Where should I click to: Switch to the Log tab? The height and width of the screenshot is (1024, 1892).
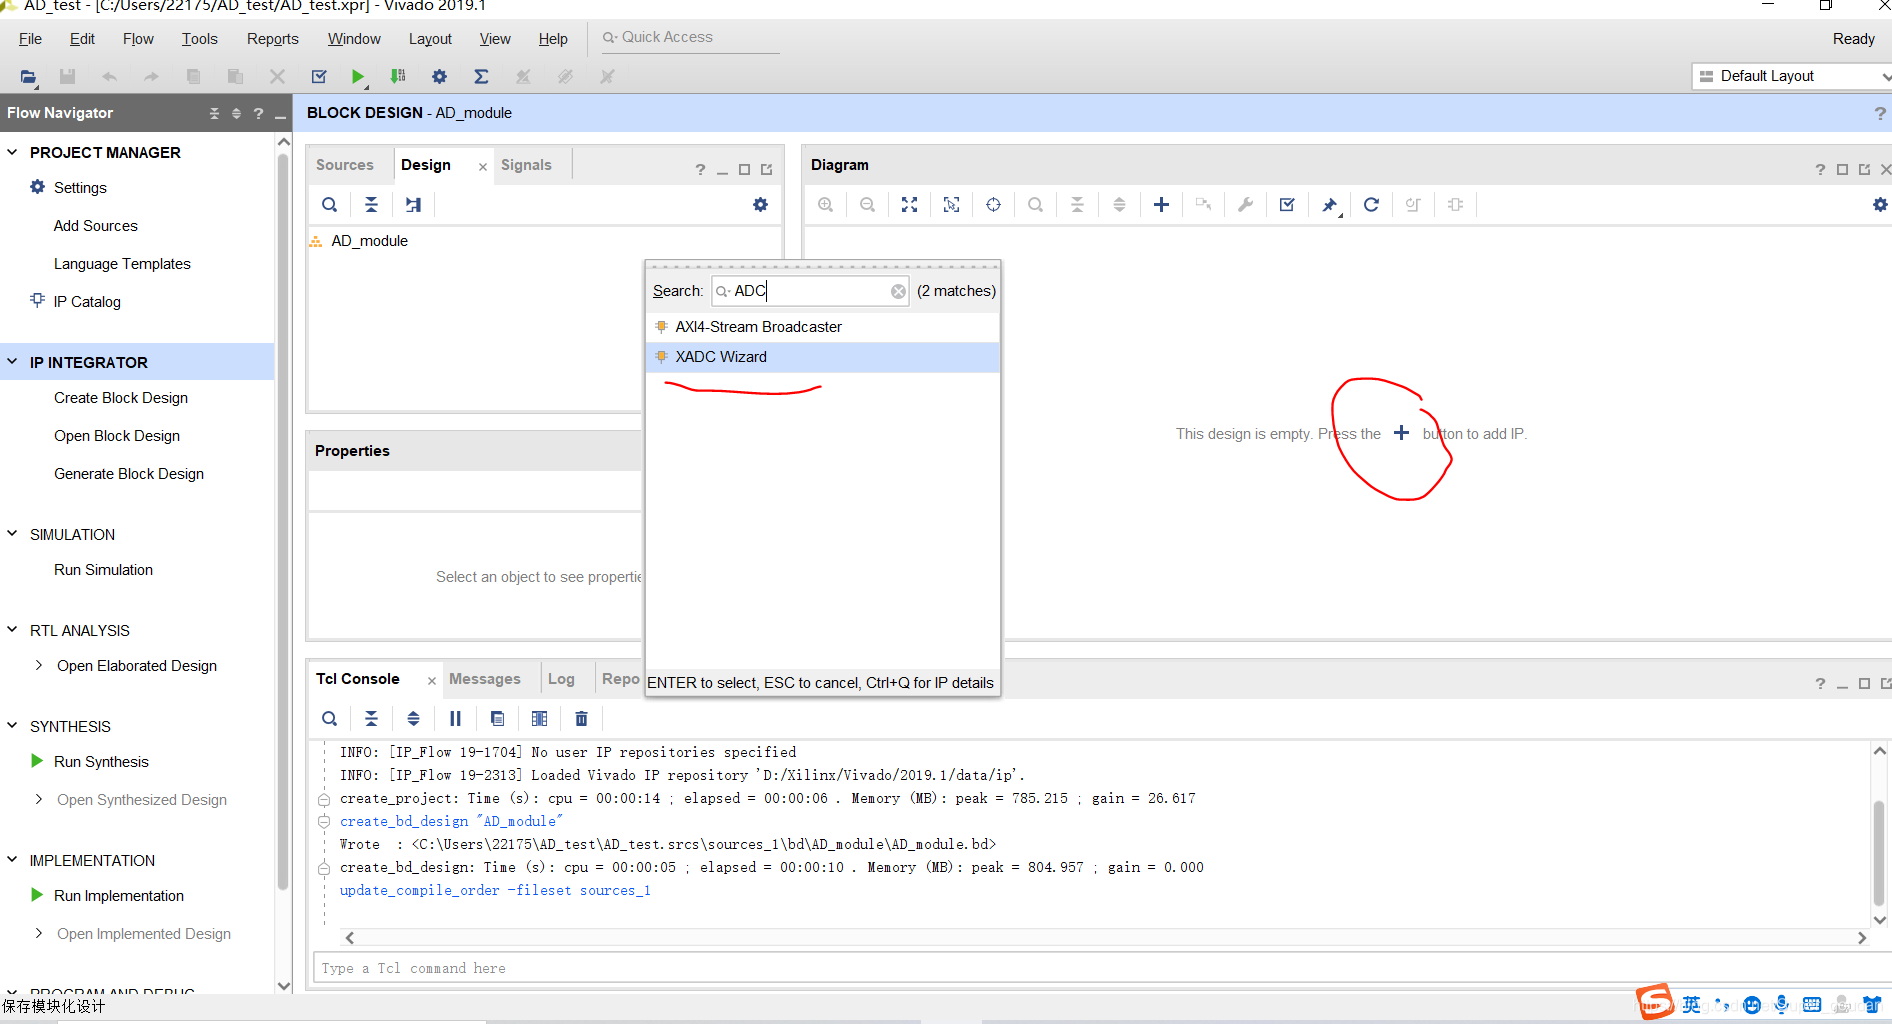click(561, 679)
